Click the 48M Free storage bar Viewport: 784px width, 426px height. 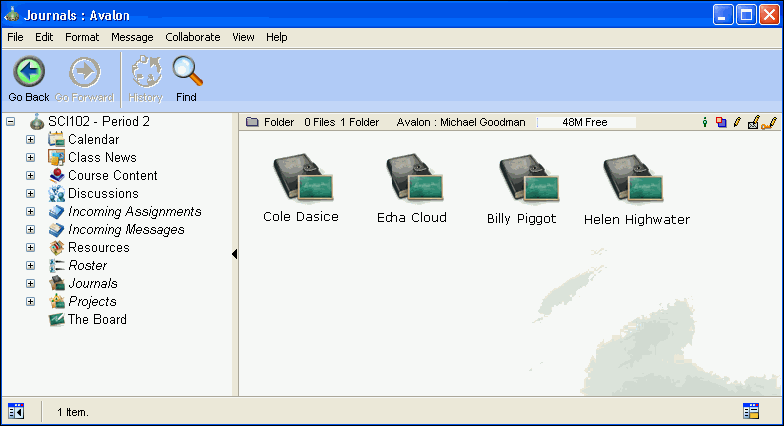[586, 122]
